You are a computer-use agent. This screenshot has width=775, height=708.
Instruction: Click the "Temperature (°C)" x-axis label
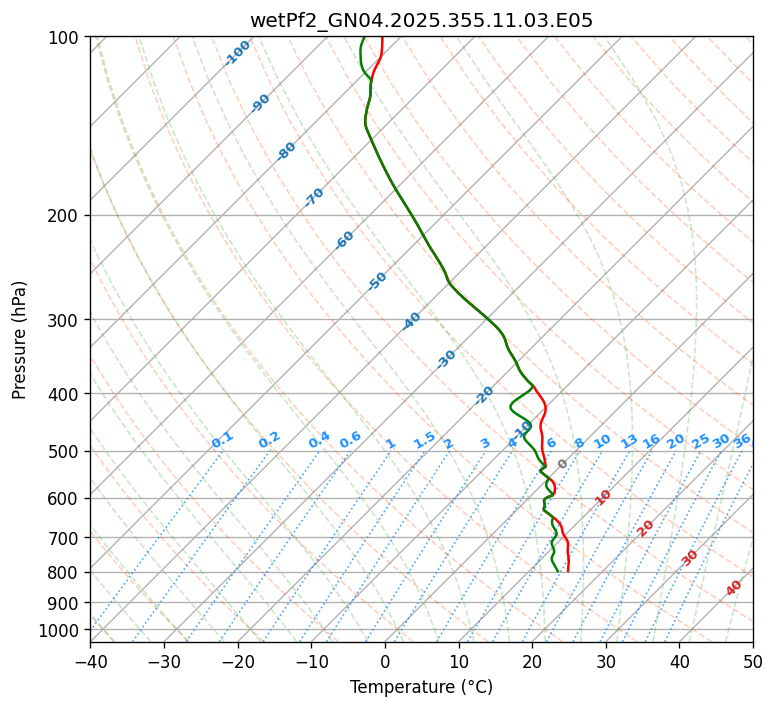click(421, 688)
